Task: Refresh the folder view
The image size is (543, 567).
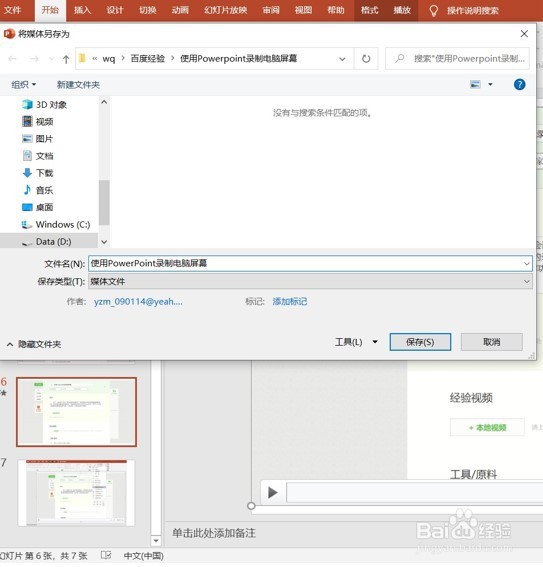Action: point(366,59)
